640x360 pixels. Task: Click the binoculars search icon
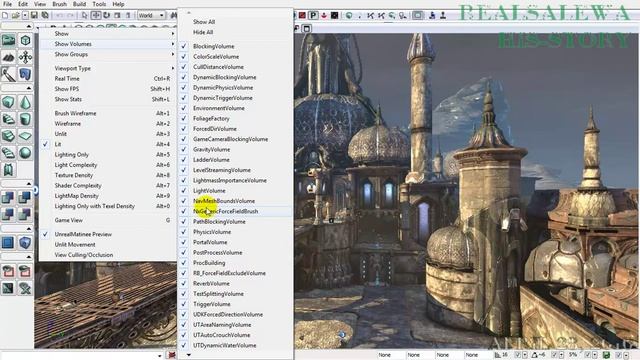pos(174,16)
